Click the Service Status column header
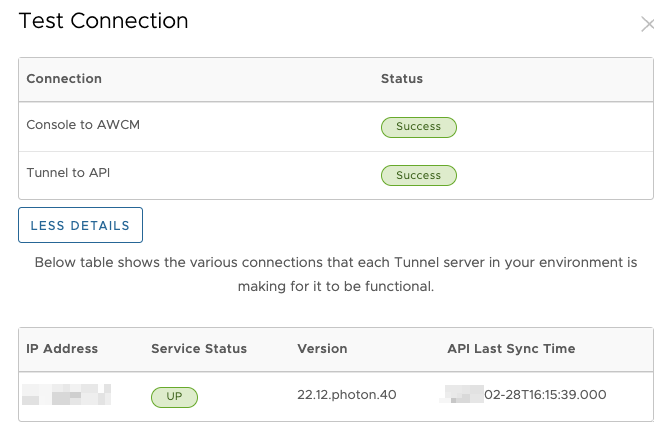654x422 pixels. 198,349
